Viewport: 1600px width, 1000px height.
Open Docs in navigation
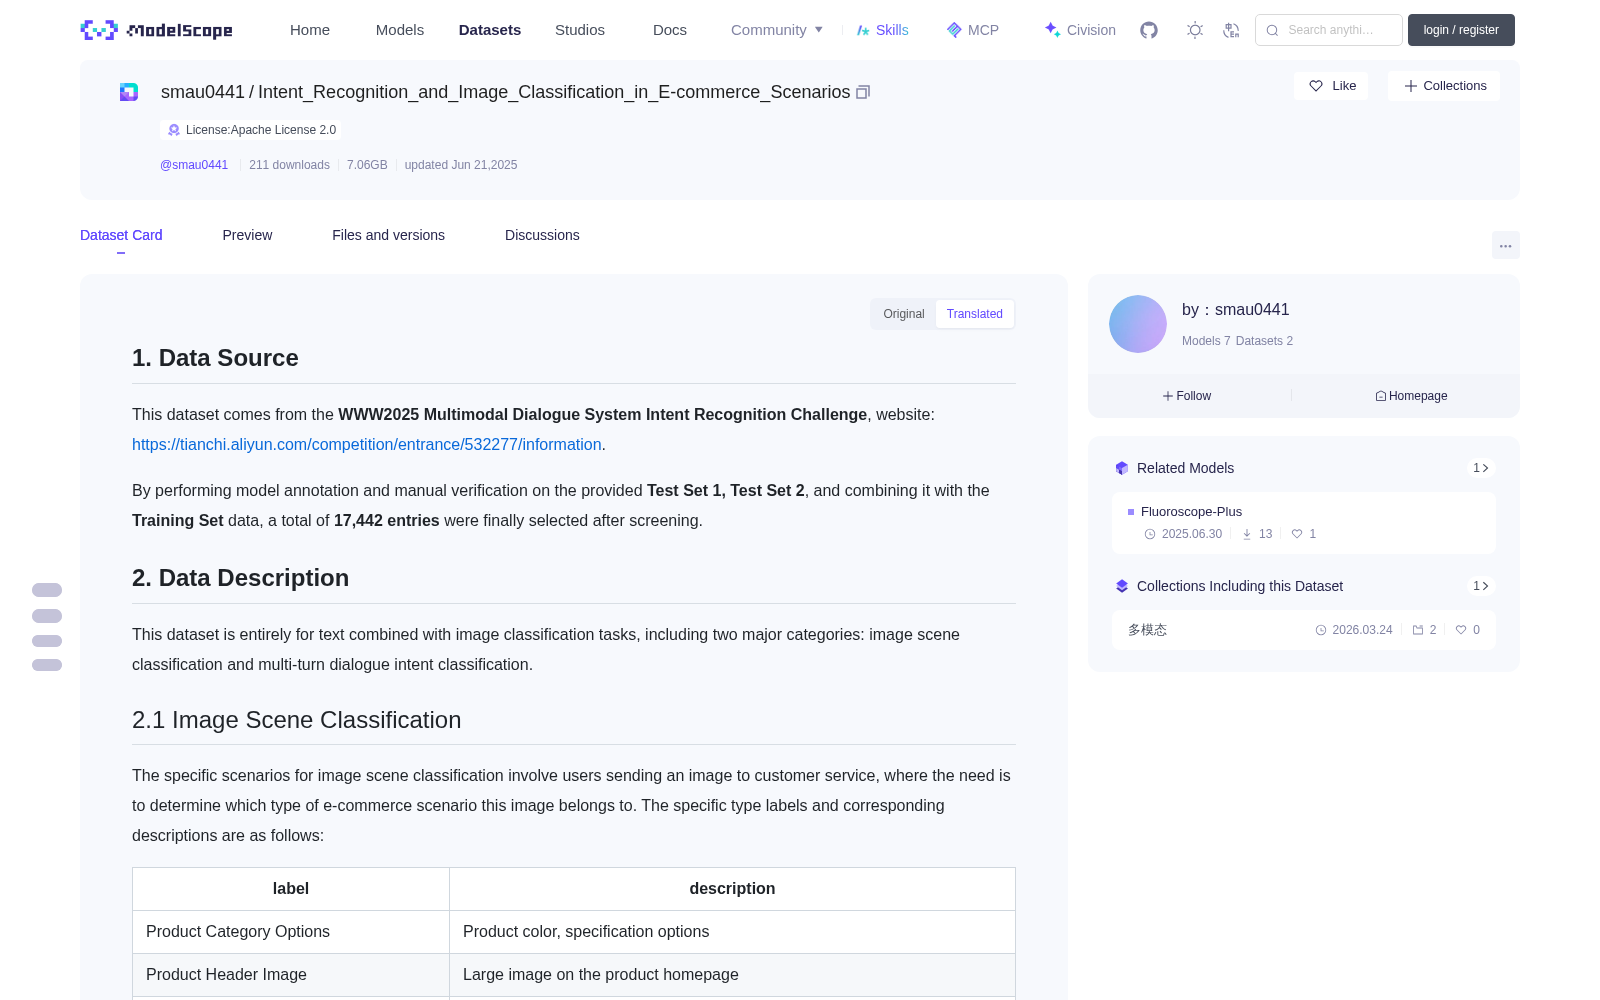tap(670, 30)
